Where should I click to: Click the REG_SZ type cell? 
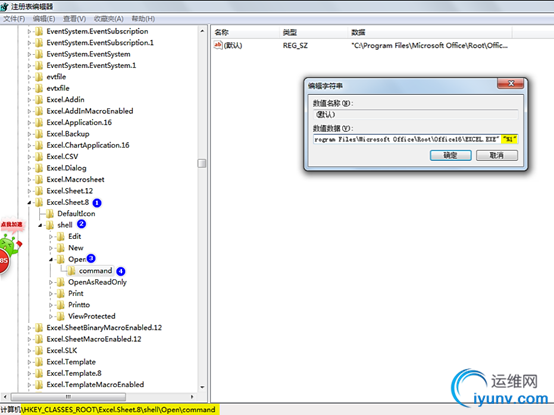(295, 46)
